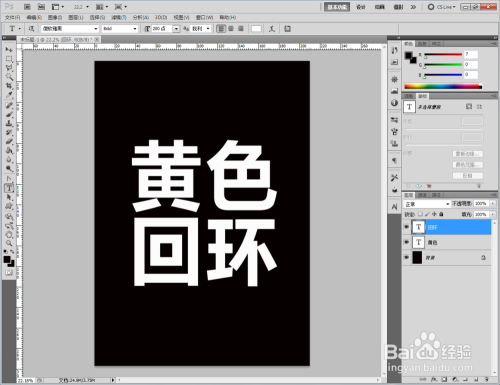Link layers using chain icon
500x385 pixels.
point(423,379)
